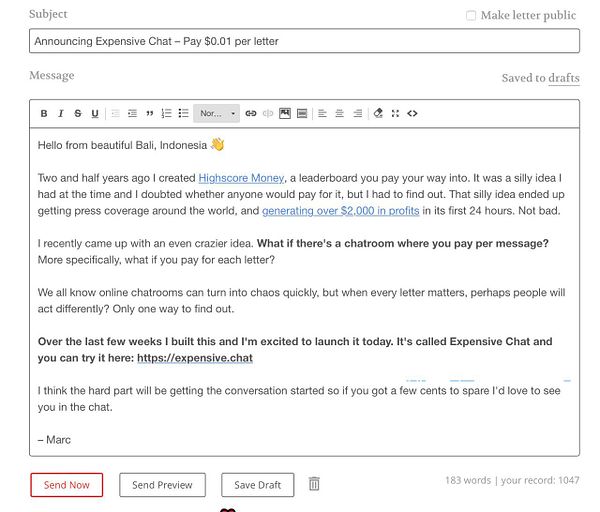600x512 pixels.
Task: Open the generating over $2,000 in profits link
Action: pyautogui.click(x=341, y=211)
